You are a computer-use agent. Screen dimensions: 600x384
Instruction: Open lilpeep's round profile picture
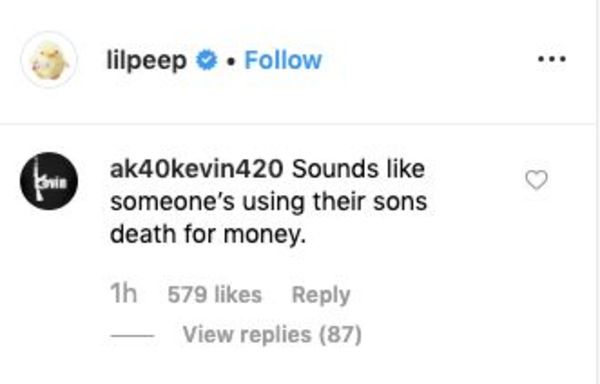click(x=49, y=60)
